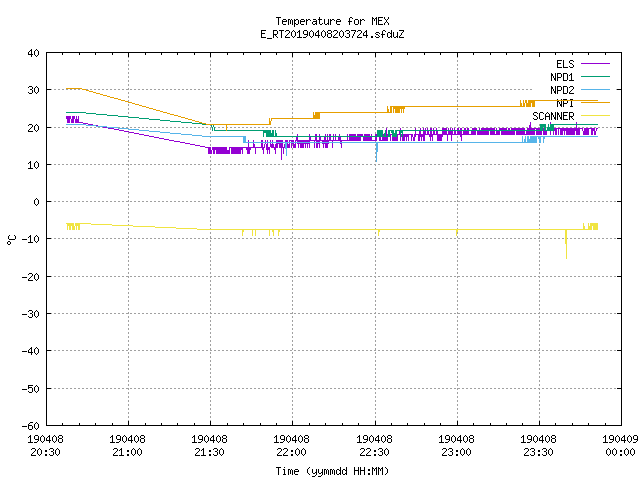
Task: Click the blue NPD2 legend line sample
Action: (596, 89)
